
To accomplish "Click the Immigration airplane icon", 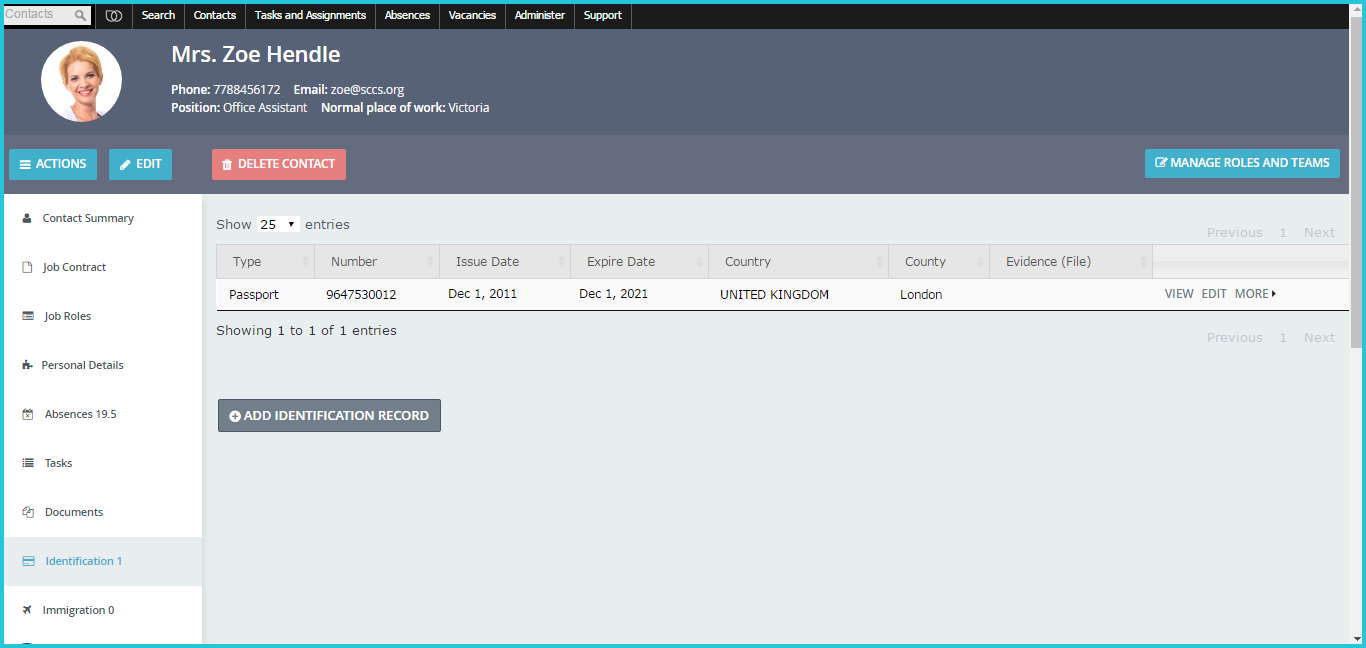I will (27, 610).
